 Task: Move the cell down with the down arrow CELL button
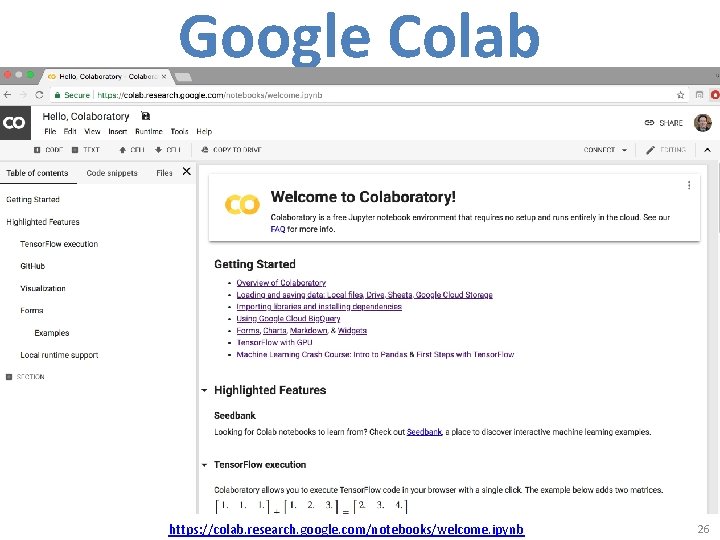168,150
